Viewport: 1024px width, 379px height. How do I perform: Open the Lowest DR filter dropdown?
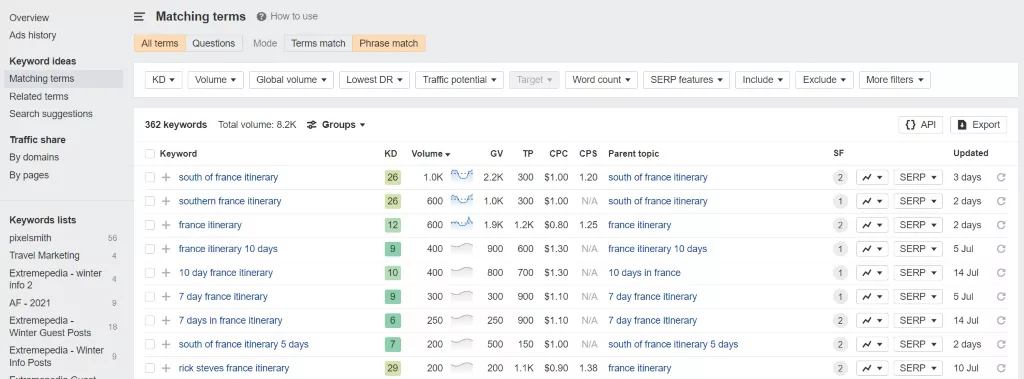click(x=374, y=80)
